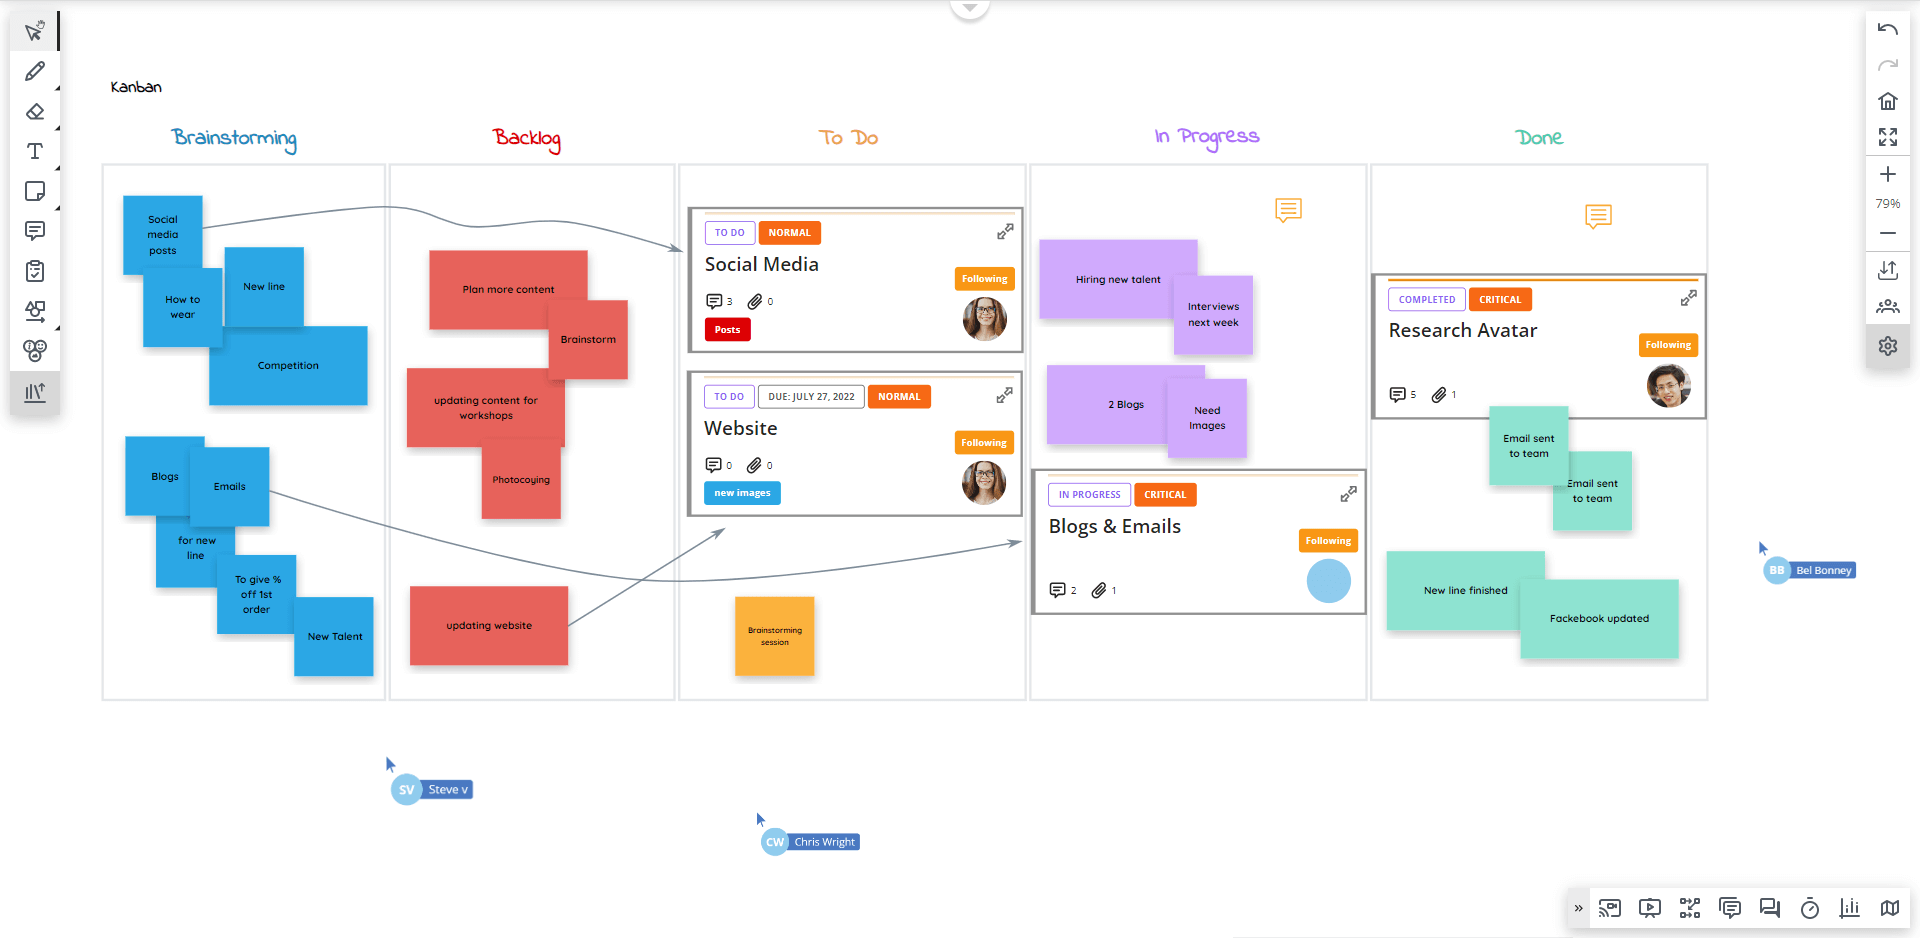Open presentation mode icon
1920x938 pixels.
(1649, 908)
